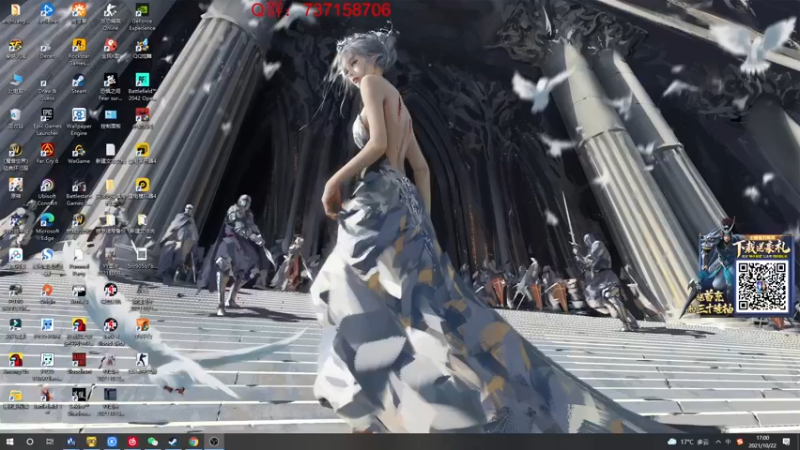Launch the Origin desktop shortcut
The width and height of the screenshot is (800, 450).
click(x=47, y=294)
